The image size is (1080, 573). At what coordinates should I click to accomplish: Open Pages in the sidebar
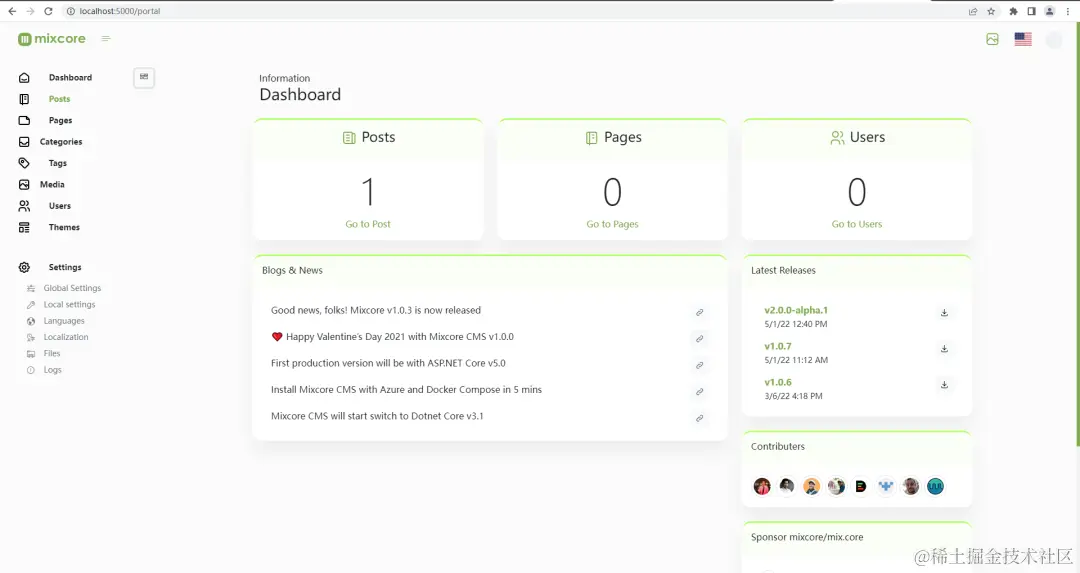61,121
